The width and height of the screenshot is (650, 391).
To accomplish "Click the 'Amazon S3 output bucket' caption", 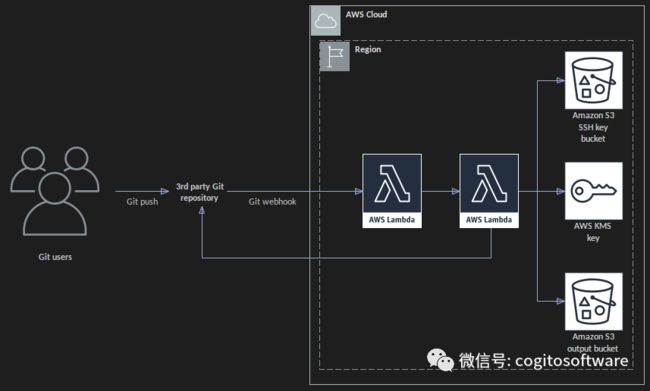I will (593, 342).
